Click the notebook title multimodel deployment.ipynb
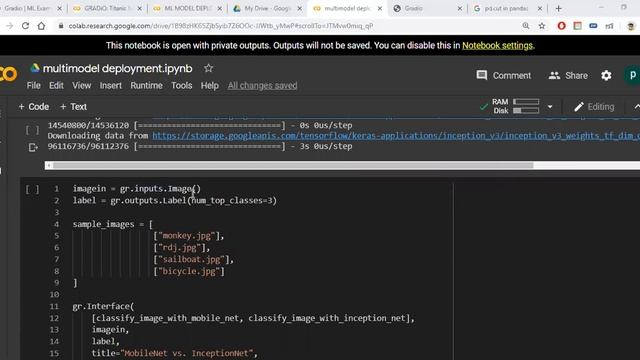Image resolution: width=640 pixels, height=360 pixels. 118,68
